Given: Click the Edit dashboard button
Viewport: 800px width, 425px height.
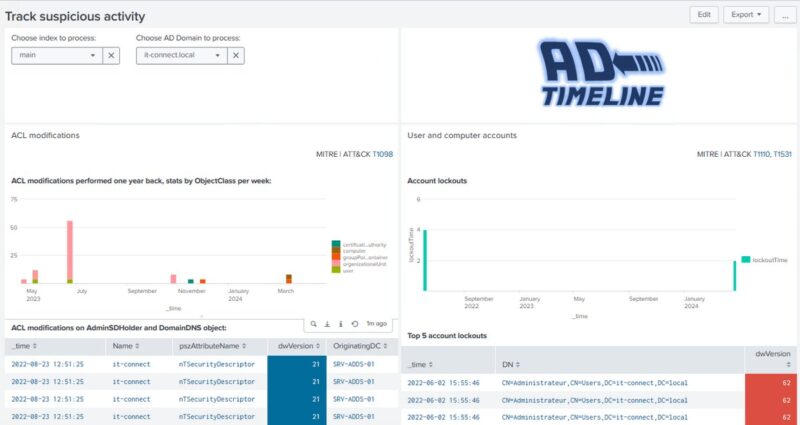Looking at the screenshot, I should click(704, 15).
